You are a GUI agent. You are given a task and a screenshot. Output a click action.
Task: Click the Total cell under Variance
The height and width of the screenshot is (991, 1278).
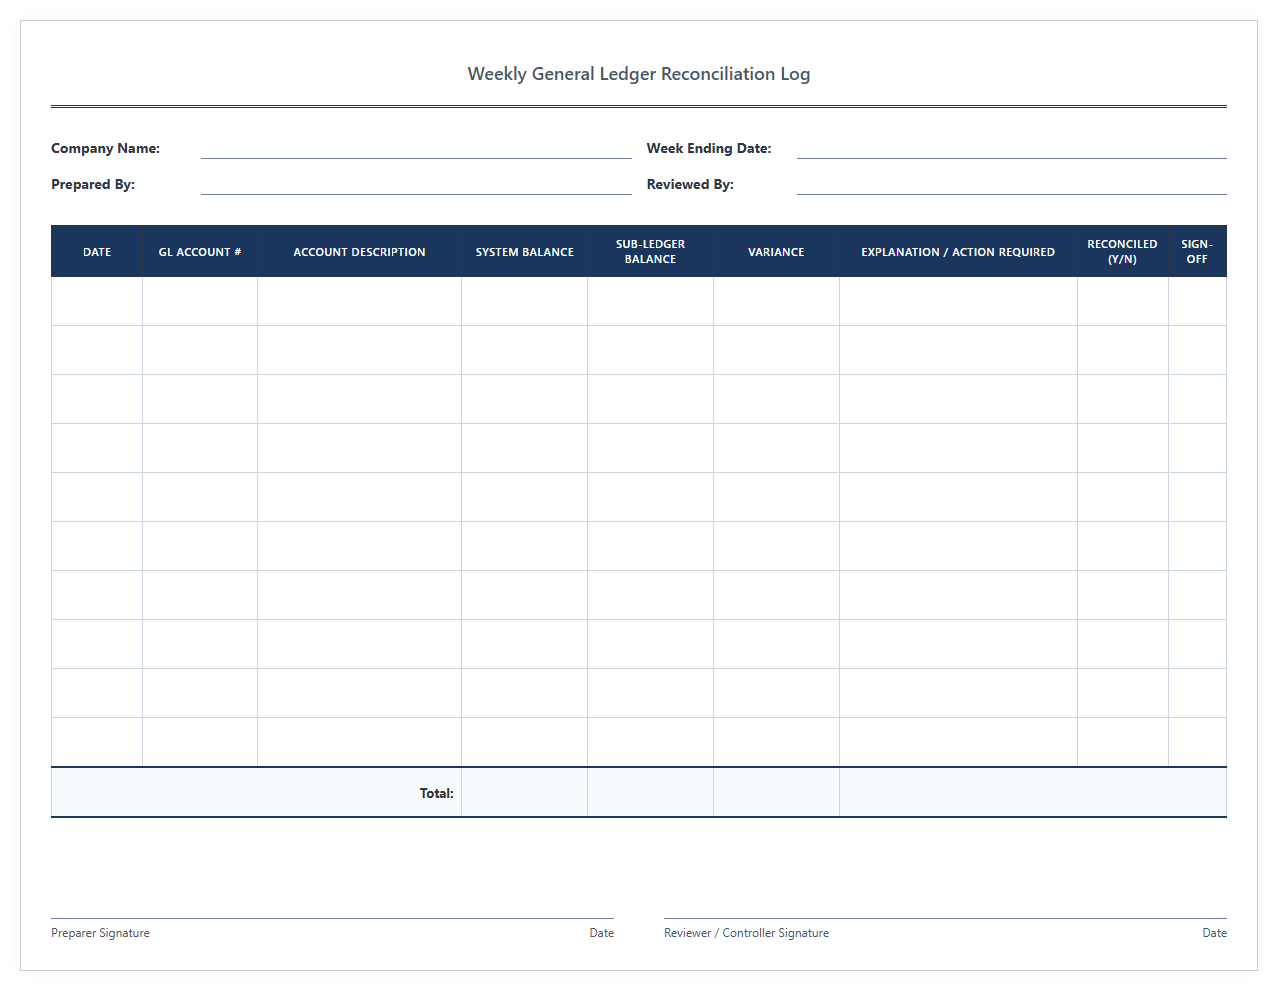coord(776,793)
